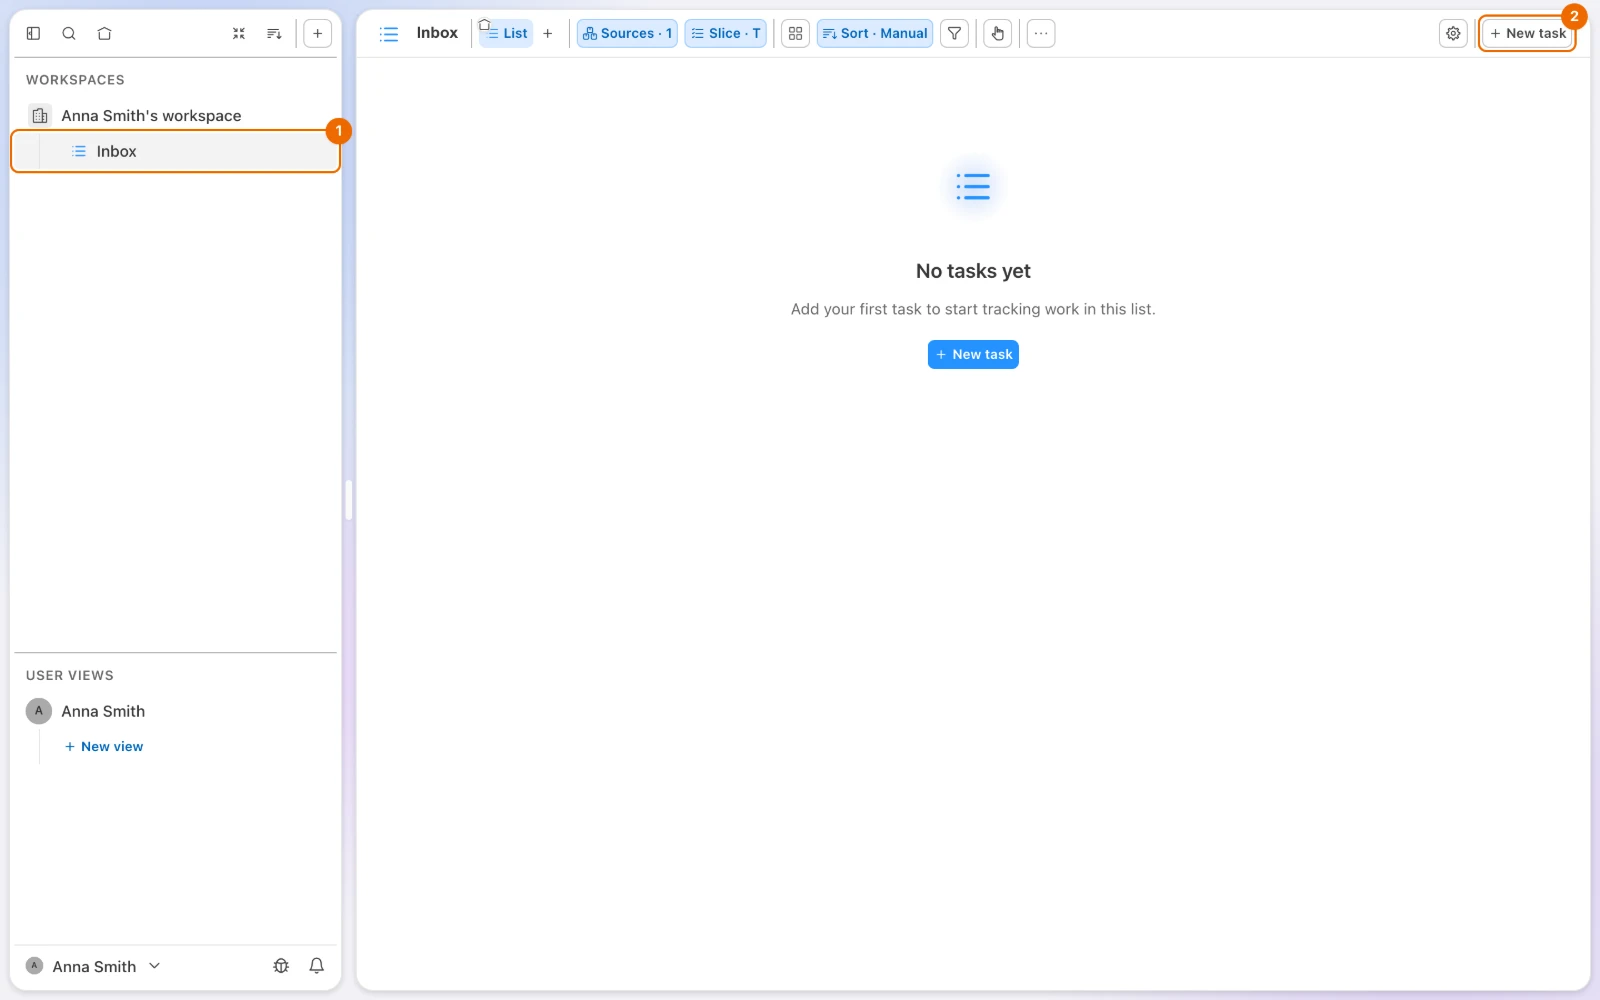The width and height of the screenshot is (1600, 1000).
Task: Open the Sort · Manual selector
Action: 875,33
